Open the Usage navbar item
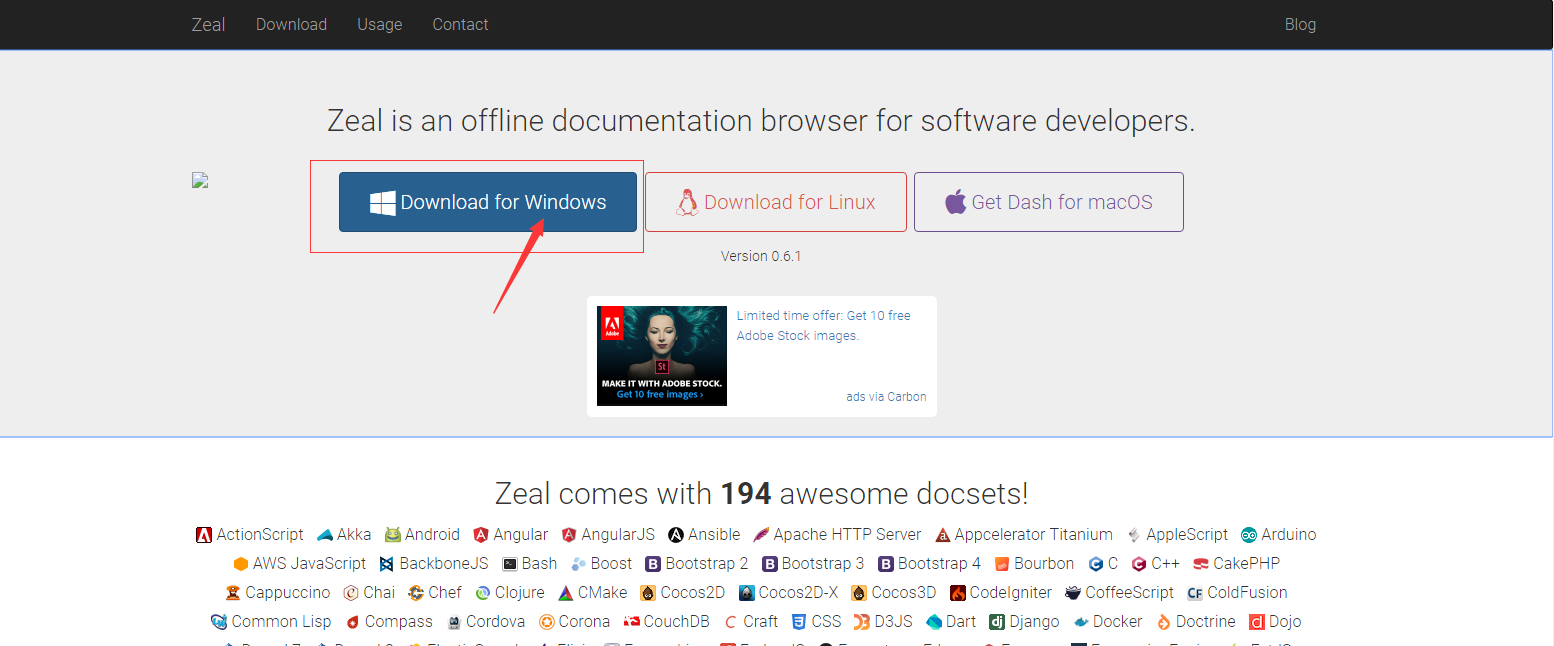This screenshot has height=646, width=1554. (x=380, y=24)
